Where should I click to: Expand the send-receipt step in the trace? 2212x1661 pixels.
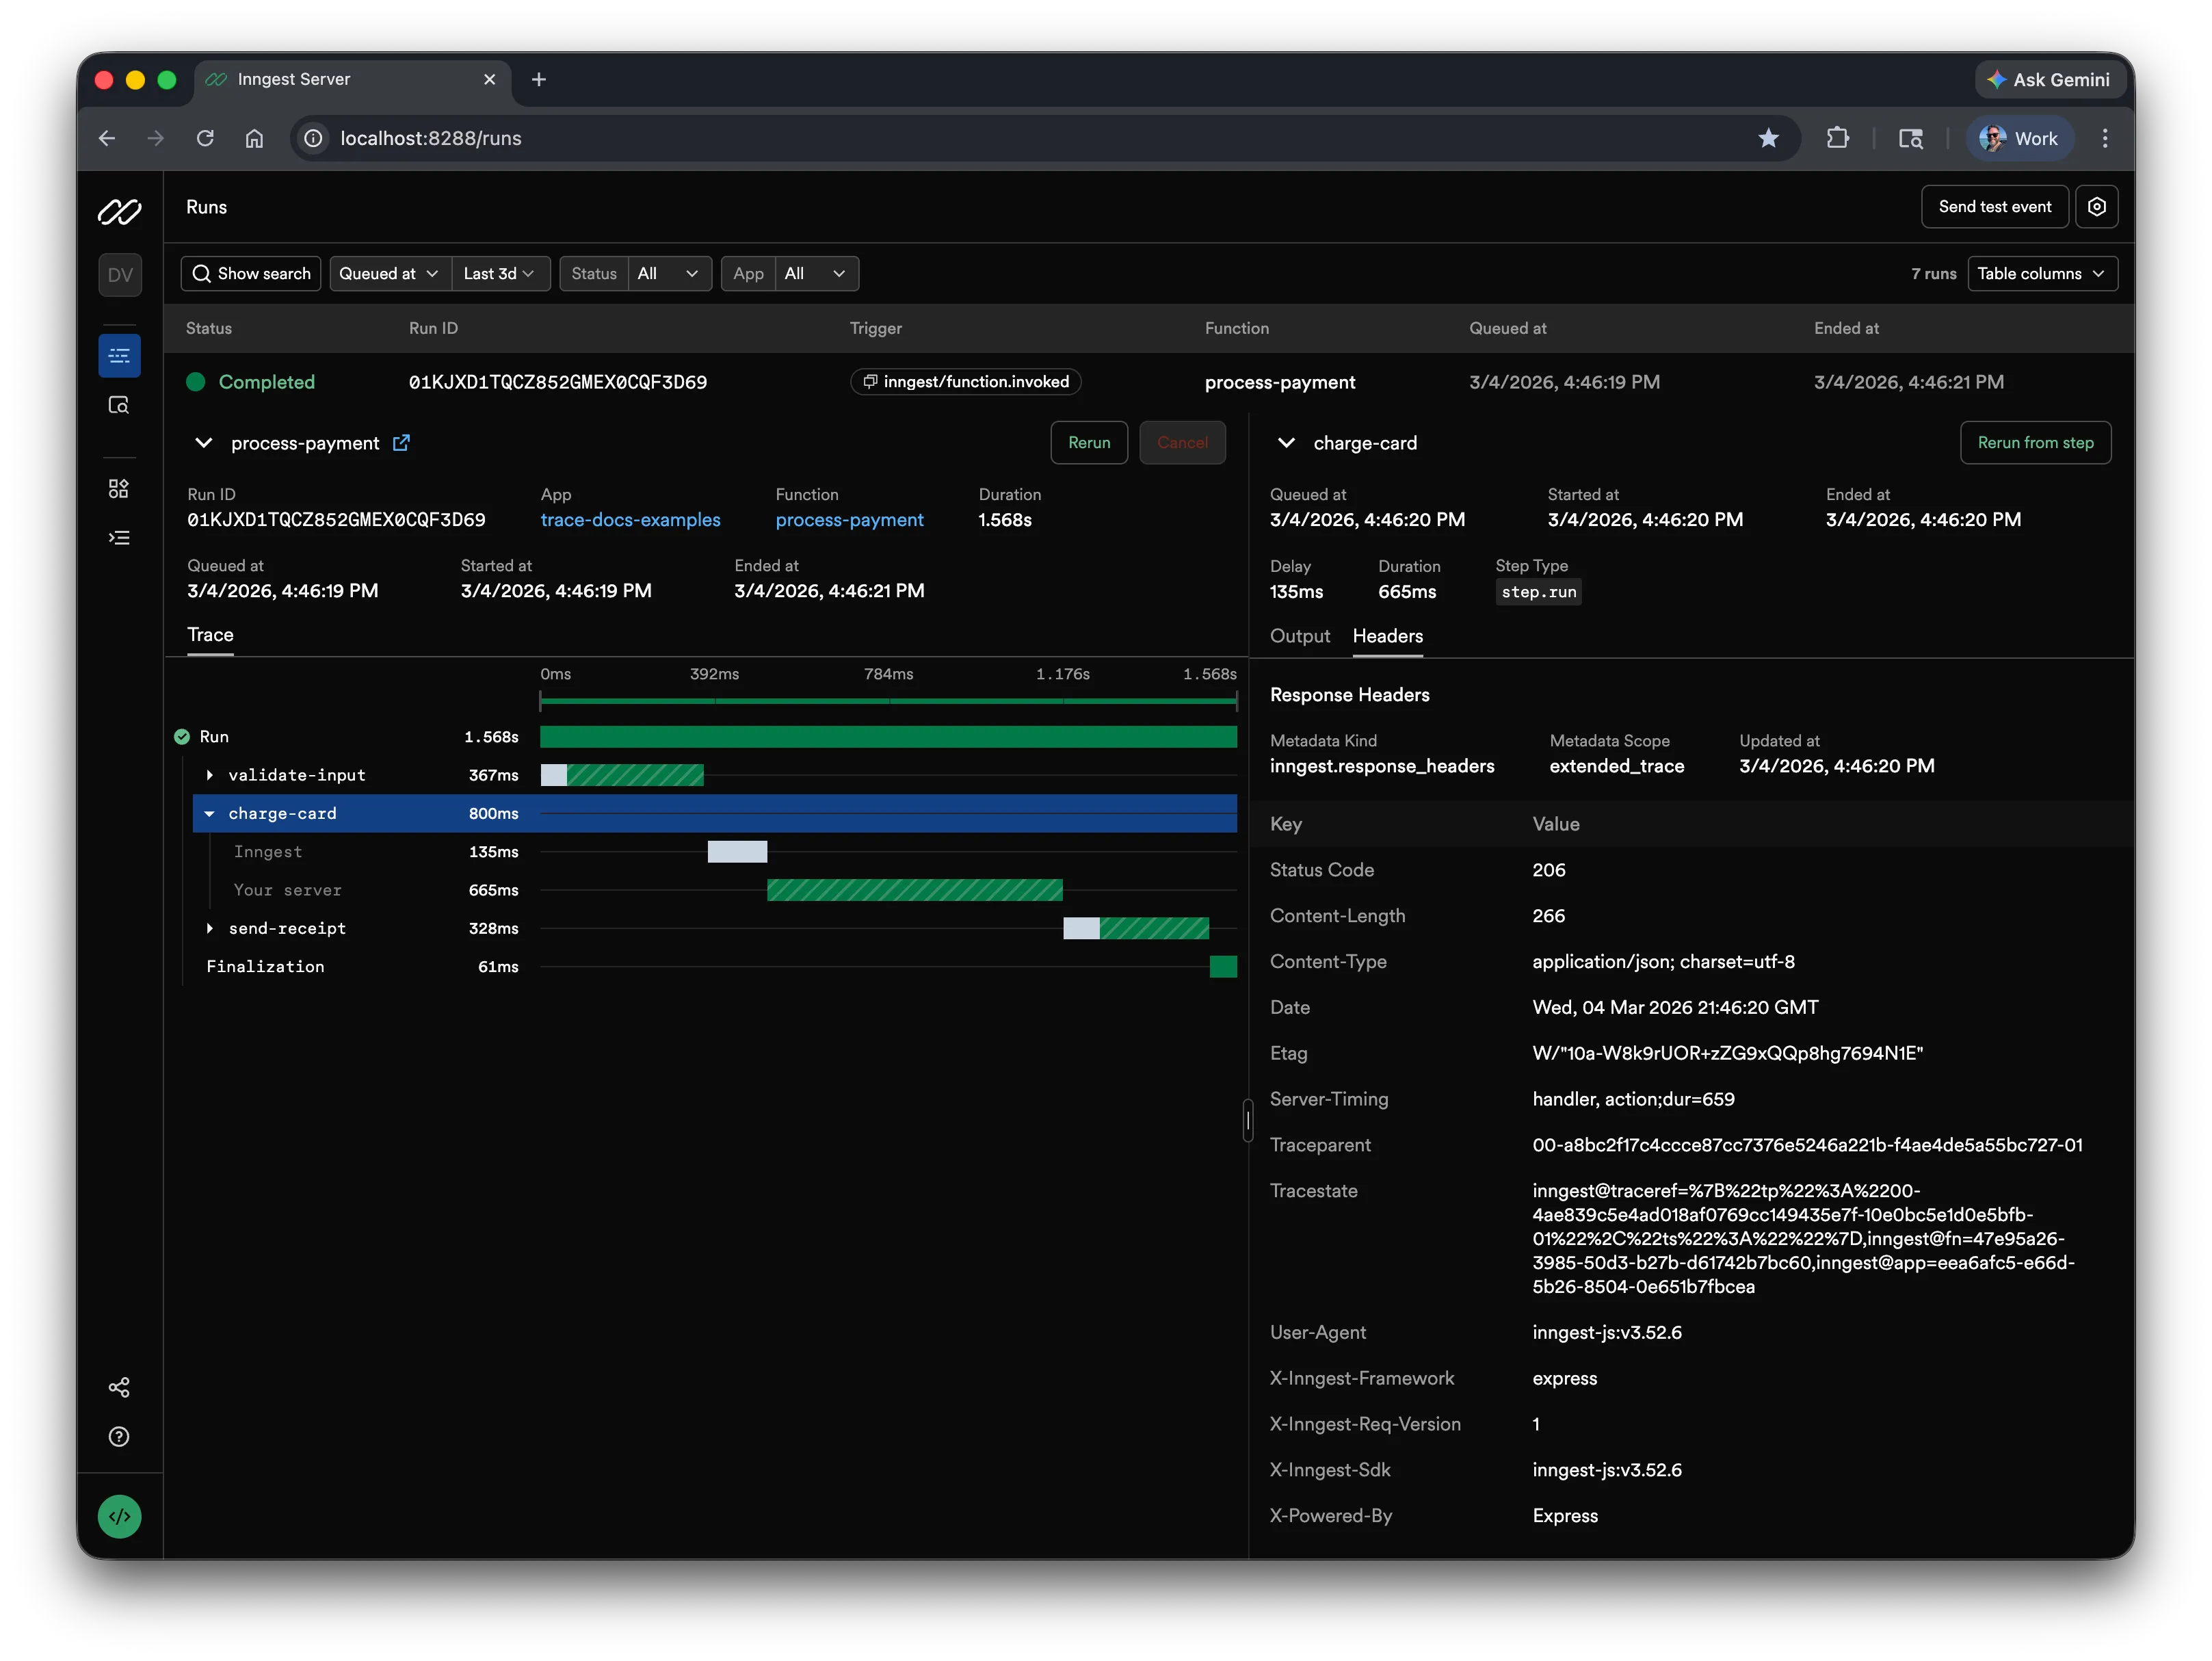(210, 928)
